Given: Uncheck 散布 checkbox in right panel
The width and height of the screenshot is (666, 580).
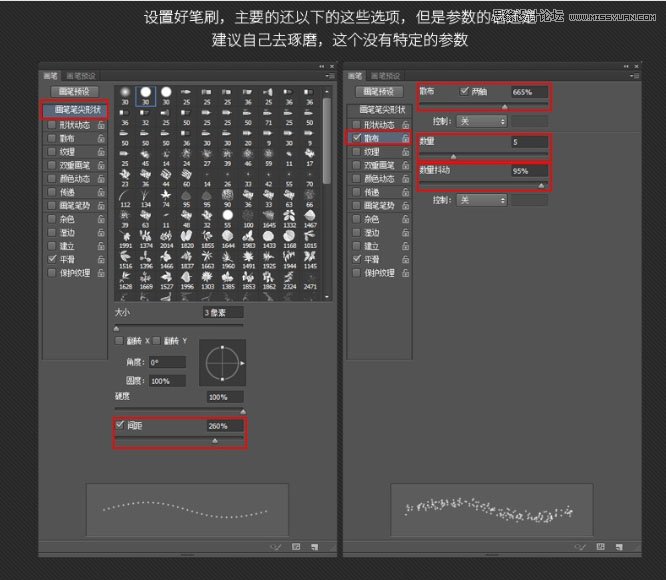Looking at the screenshot, I should (357, 138).
